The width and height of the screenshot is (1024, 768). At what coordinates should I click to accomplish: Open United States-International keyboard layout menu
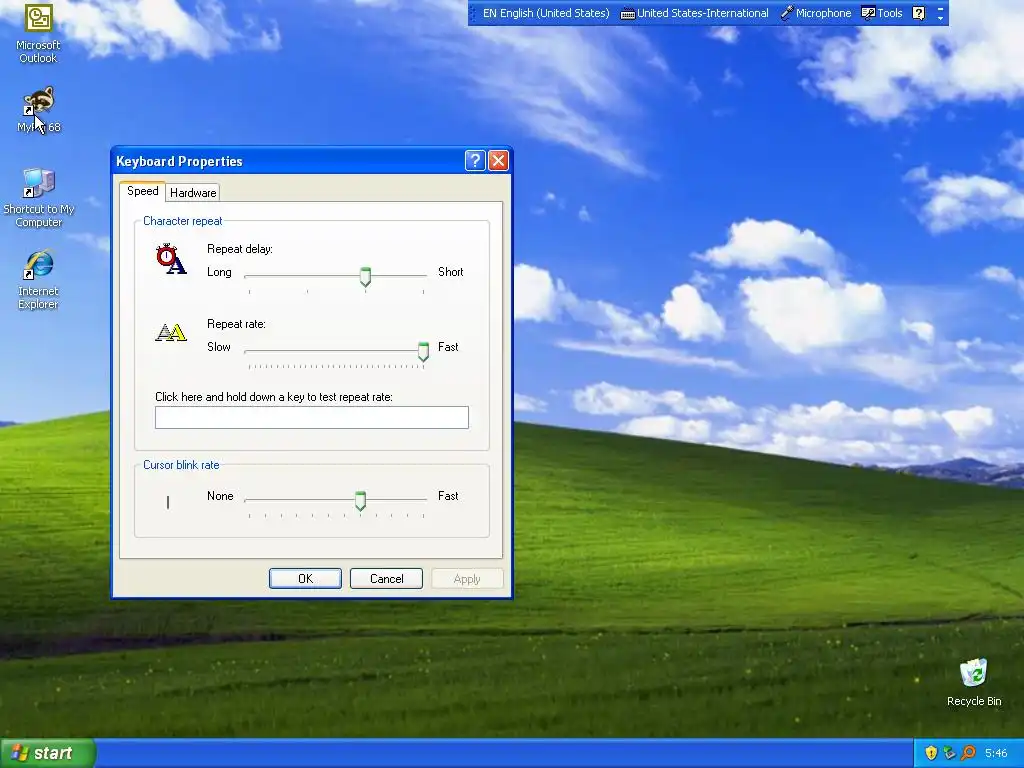[694, 13]
